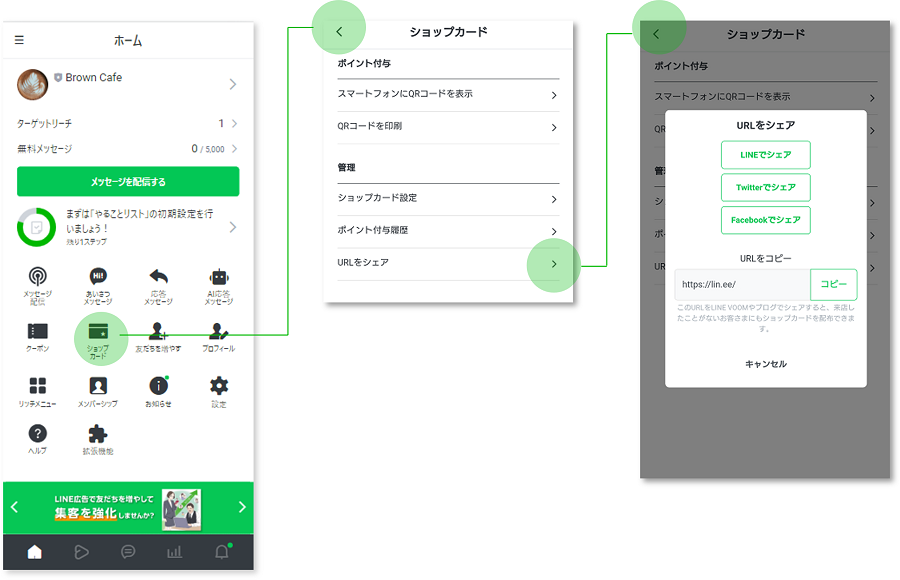Expand the URLをシェア row chevron

click(554, 264)
